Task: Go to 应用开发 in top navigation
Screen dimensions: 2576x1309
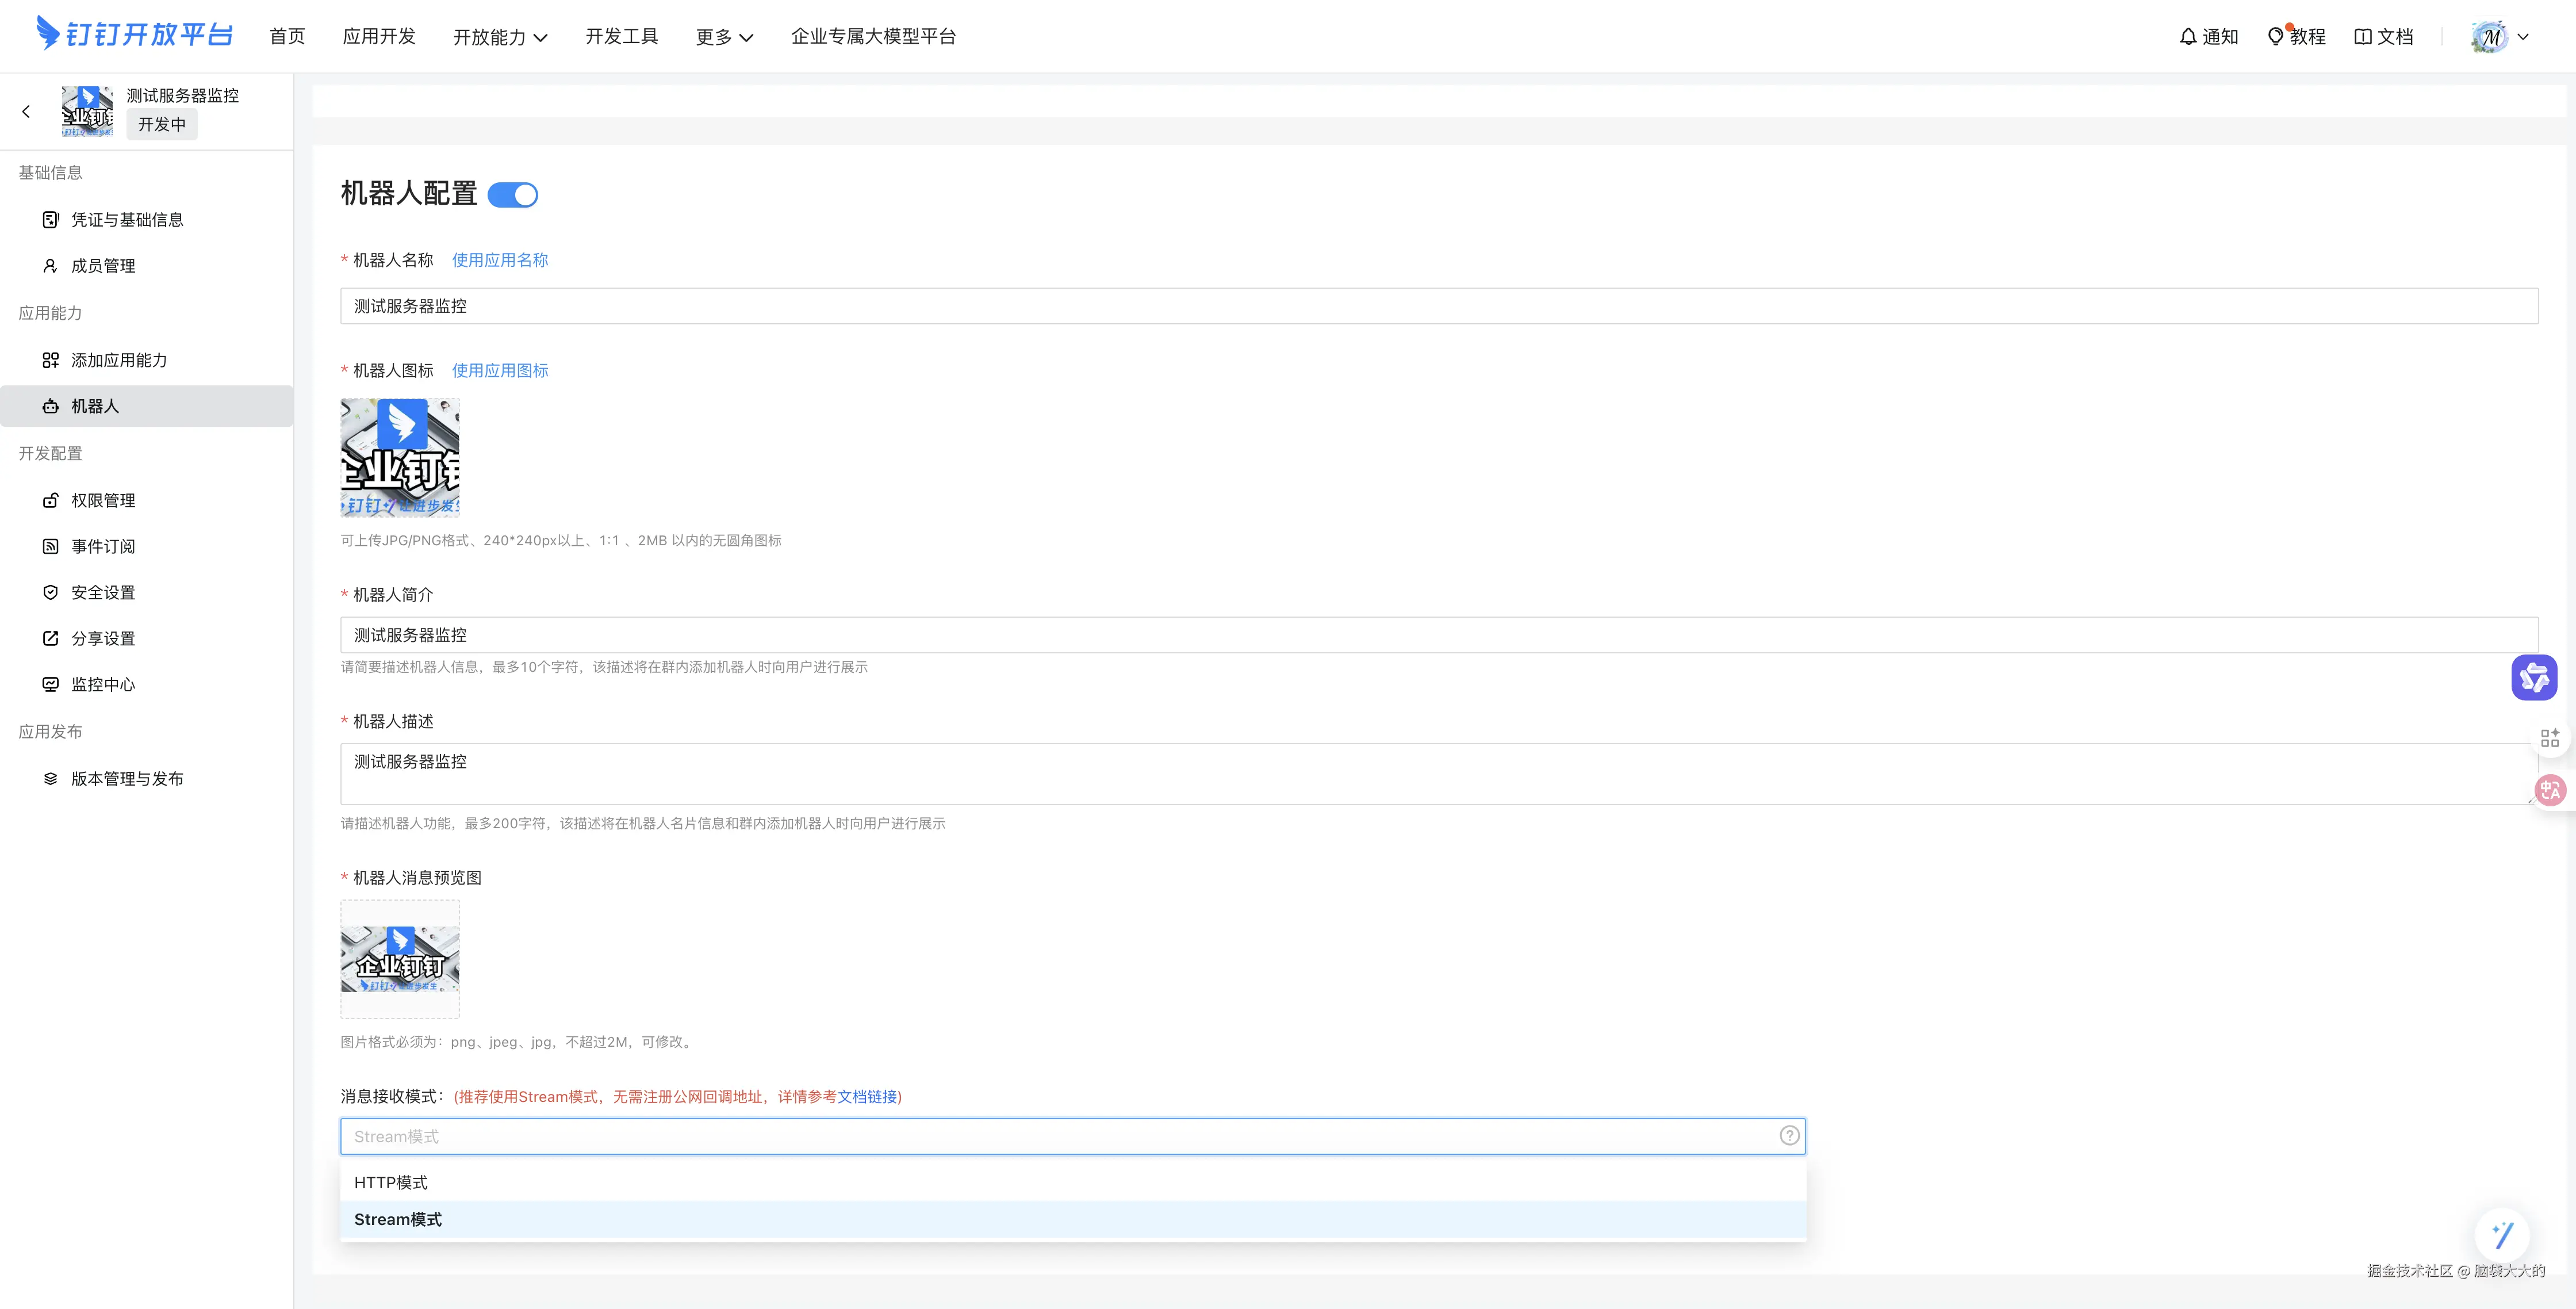Action: [x=379, y=37]
